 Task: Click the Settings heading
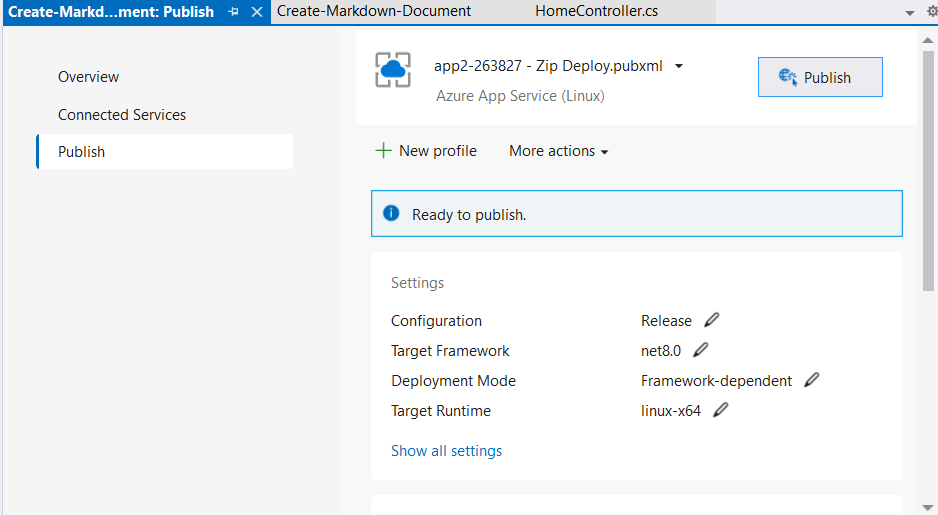point(418,282)
